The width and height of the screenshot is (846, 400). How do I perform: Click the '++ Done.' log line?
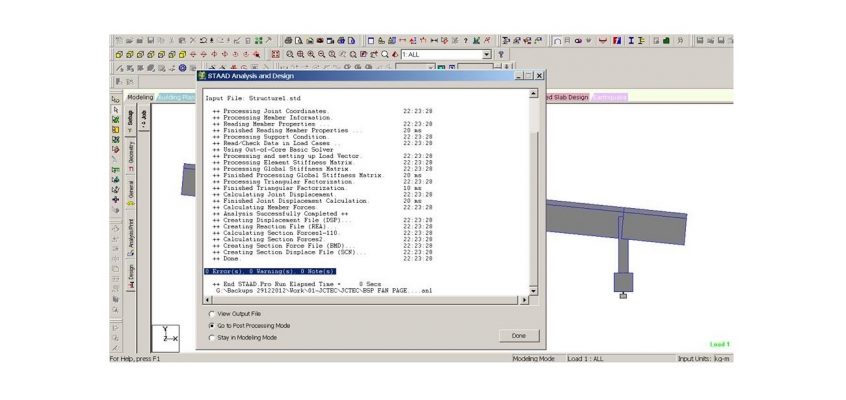click(226, 259)
